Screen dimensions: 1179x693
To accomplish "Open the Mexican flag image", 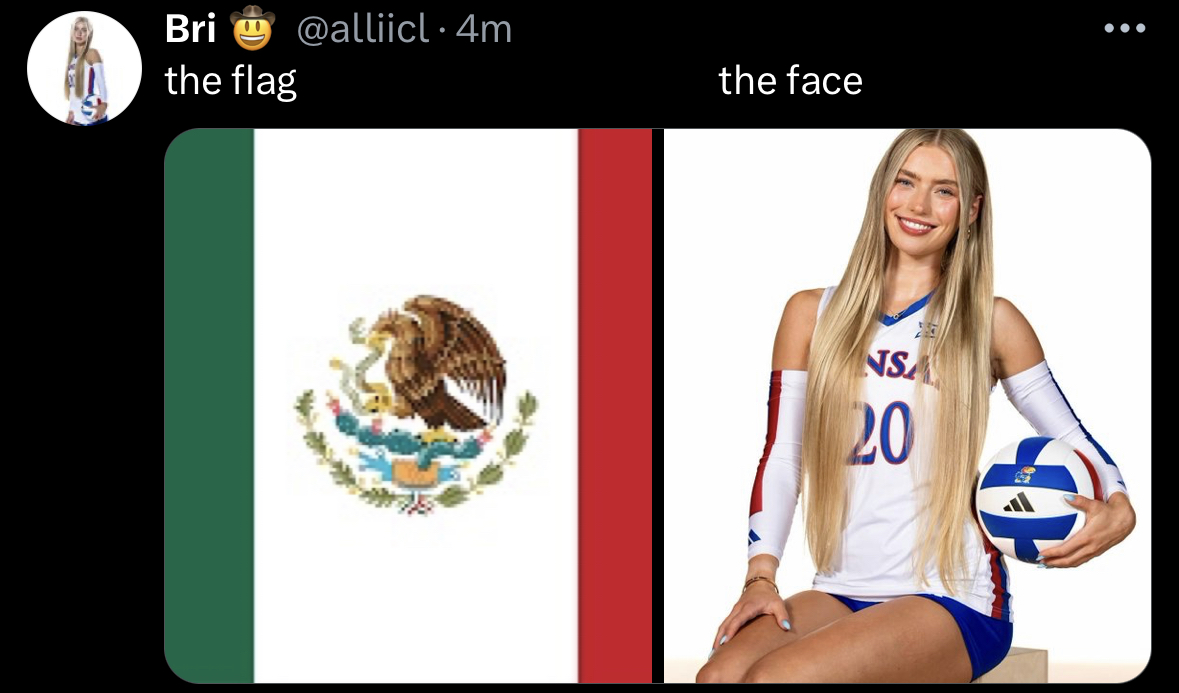I will point(408,406).
